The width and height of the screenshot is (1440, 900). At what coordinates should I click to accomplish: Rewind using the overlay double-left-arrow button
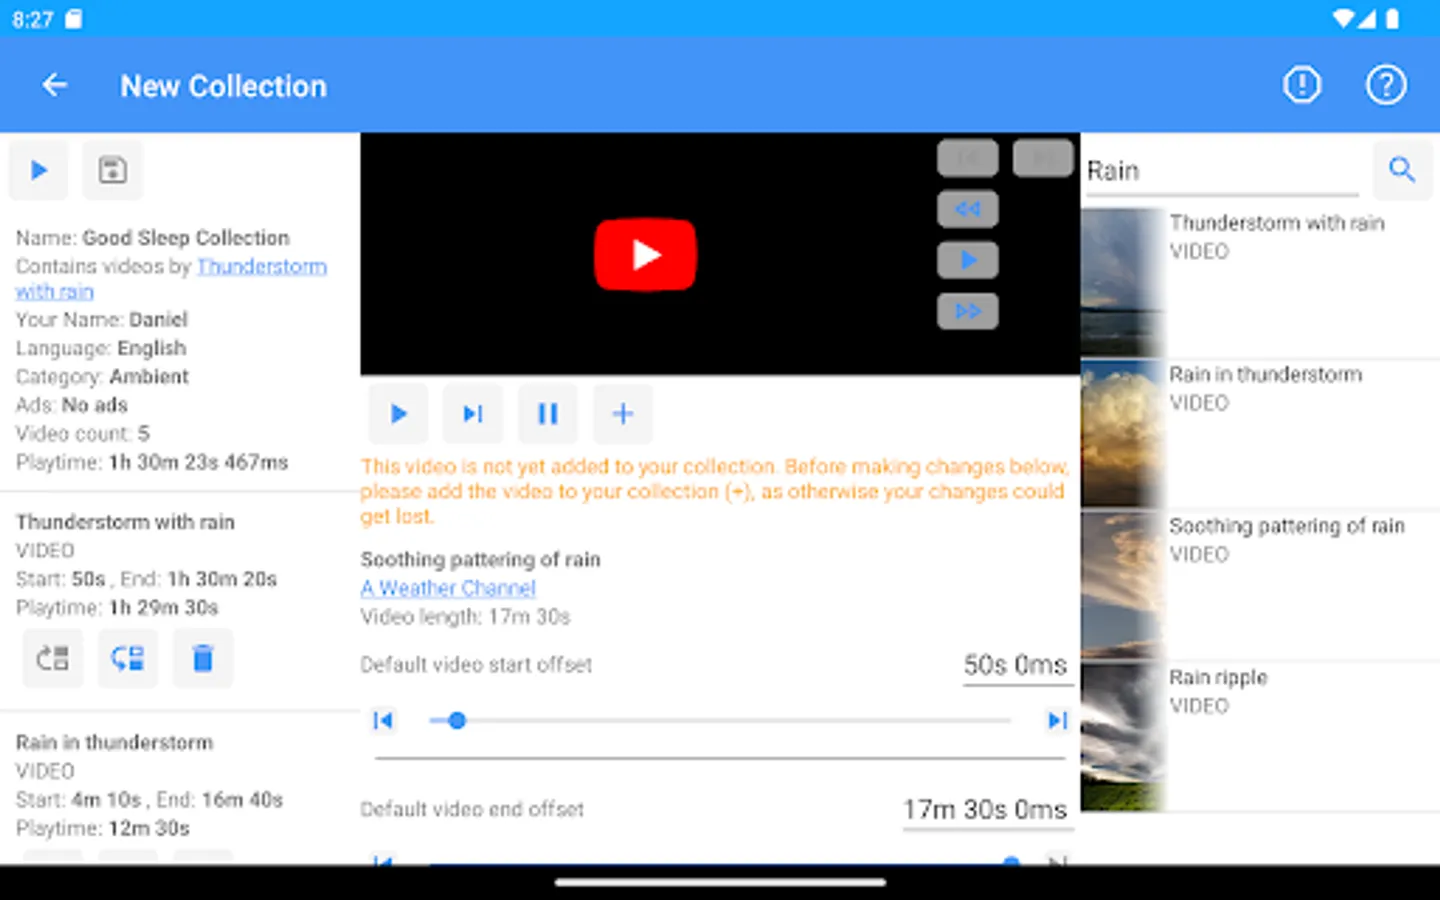tap(967, 209)
